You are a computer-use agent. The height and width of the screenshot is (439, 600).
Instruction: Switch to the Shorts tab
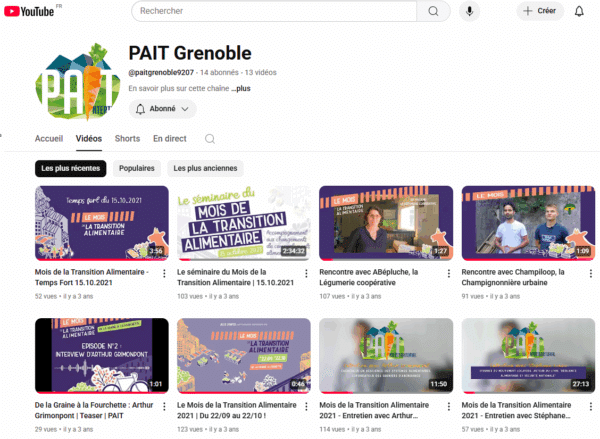(127, 139)
